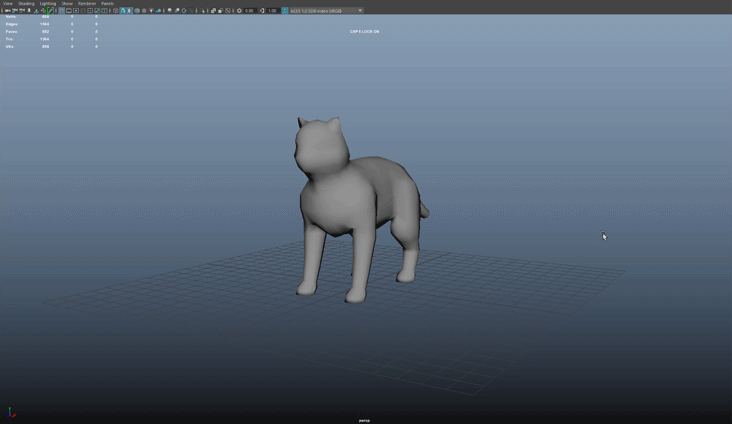Image resolution: width=732 pixels, height=424 pixels.
Task: Open the View menu in panel menubar
Action: click(x=8, y=3)
